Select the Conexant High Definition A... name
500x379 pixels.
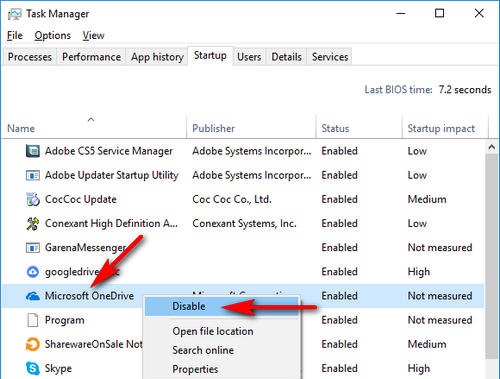pos(111,224)
